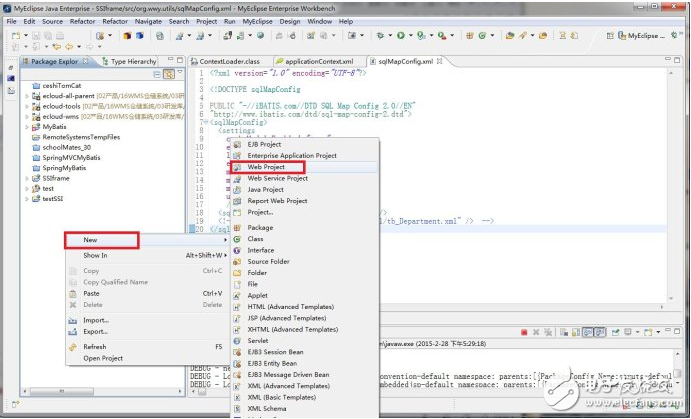Image resolution: width=691 pixels, height=419 pixels.
Task: Expand the SSIframe project tree node
Action: pyautogui.click(x=26, y=176)
